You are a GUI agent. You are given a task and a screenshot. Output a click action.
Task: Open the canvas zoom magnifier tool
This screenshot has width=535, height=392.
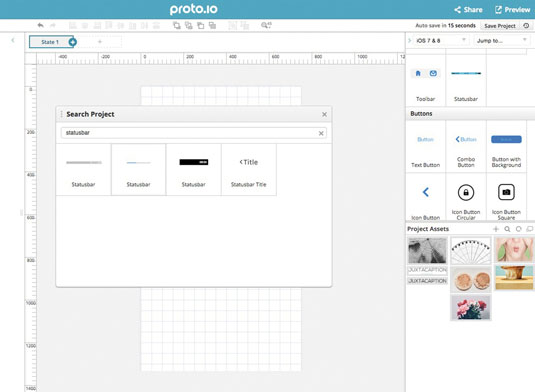pyautogui.click(x=266, y=25)
